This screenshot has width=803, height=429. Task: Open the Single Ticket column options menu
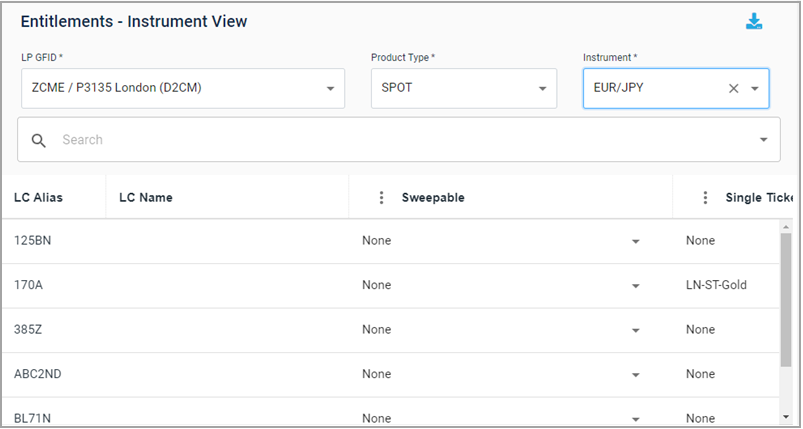(x=705, y=198)
